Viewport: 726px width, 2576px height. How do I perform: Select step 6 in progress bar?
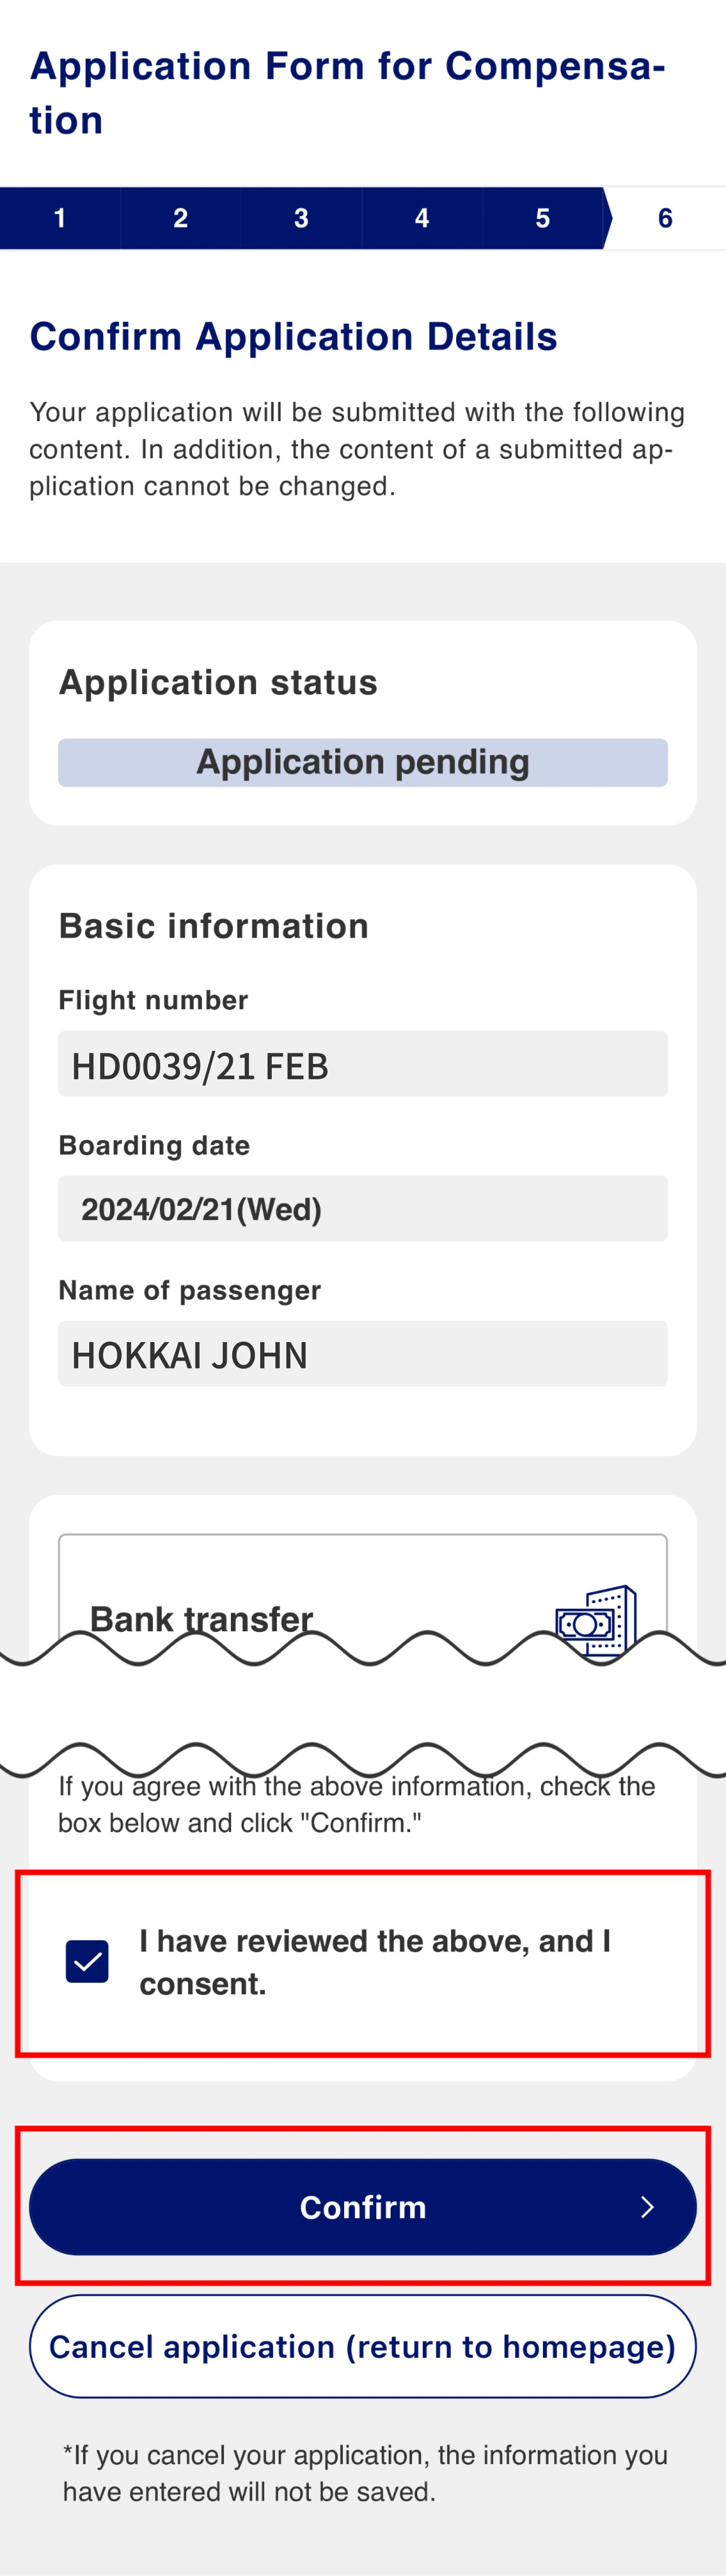point(666,218)
